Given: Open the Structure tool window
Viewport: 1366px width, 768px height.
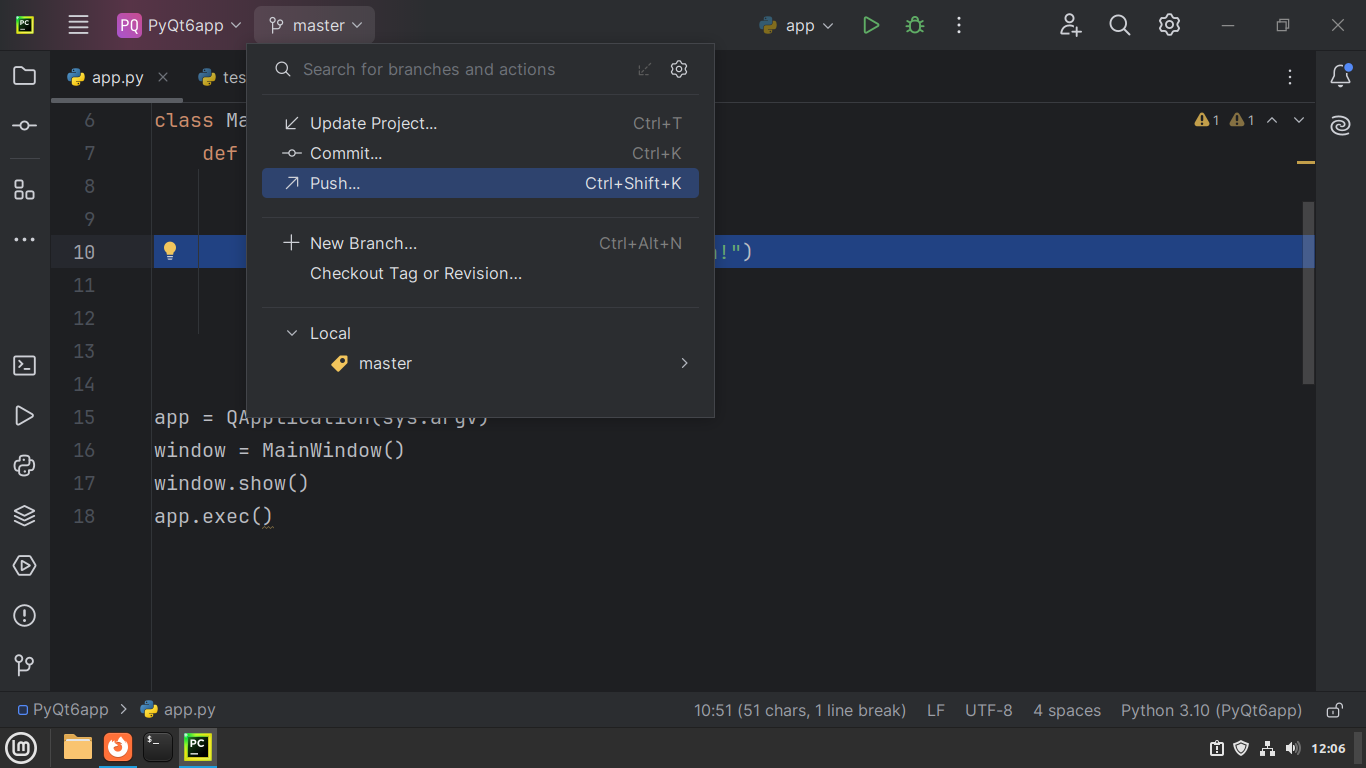Looking at the screenshot, I should 25,190.
